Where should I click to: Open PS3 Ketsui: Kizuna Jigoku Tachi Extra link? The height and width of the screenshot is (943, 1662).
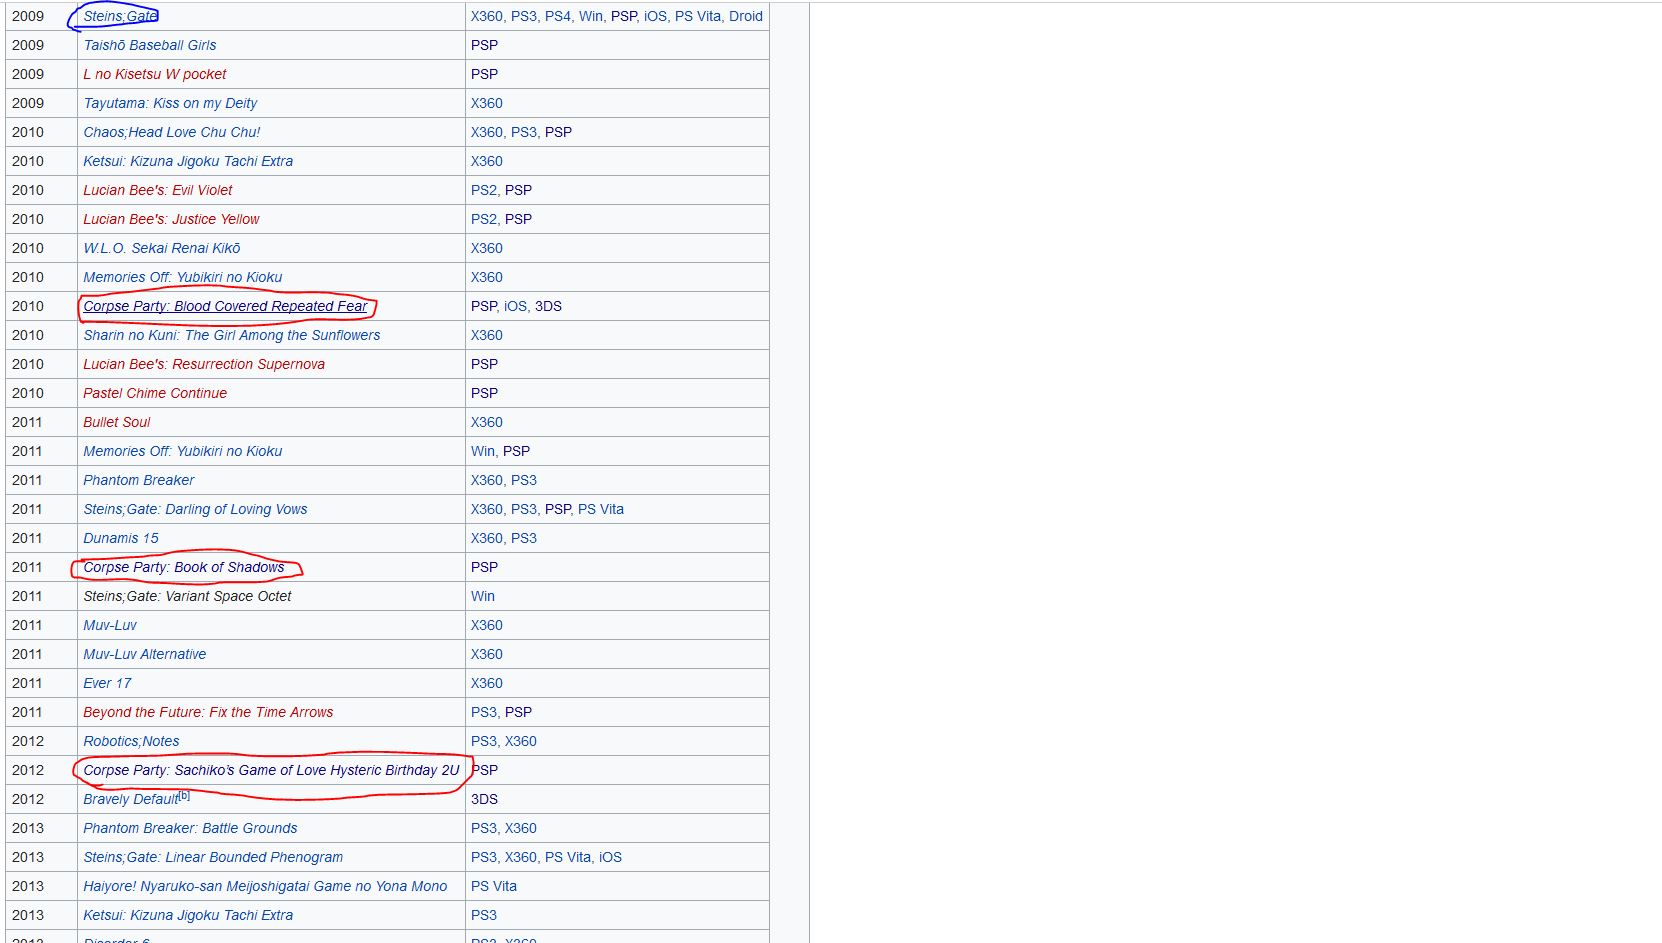pos(188,915)
